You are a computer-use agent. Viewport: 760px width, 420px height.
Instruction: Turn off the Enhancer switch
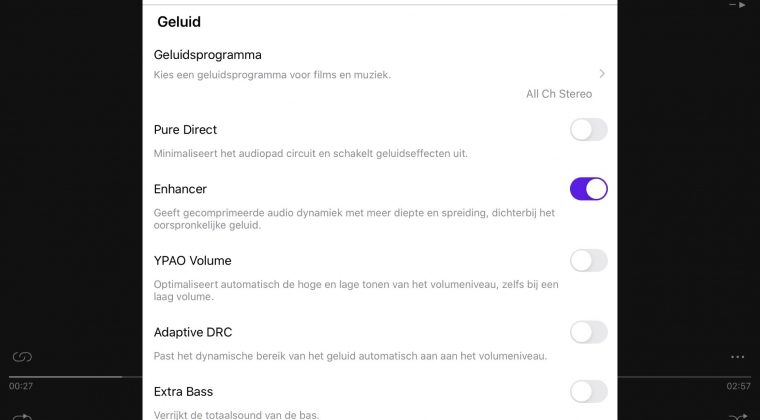(588, 189)
